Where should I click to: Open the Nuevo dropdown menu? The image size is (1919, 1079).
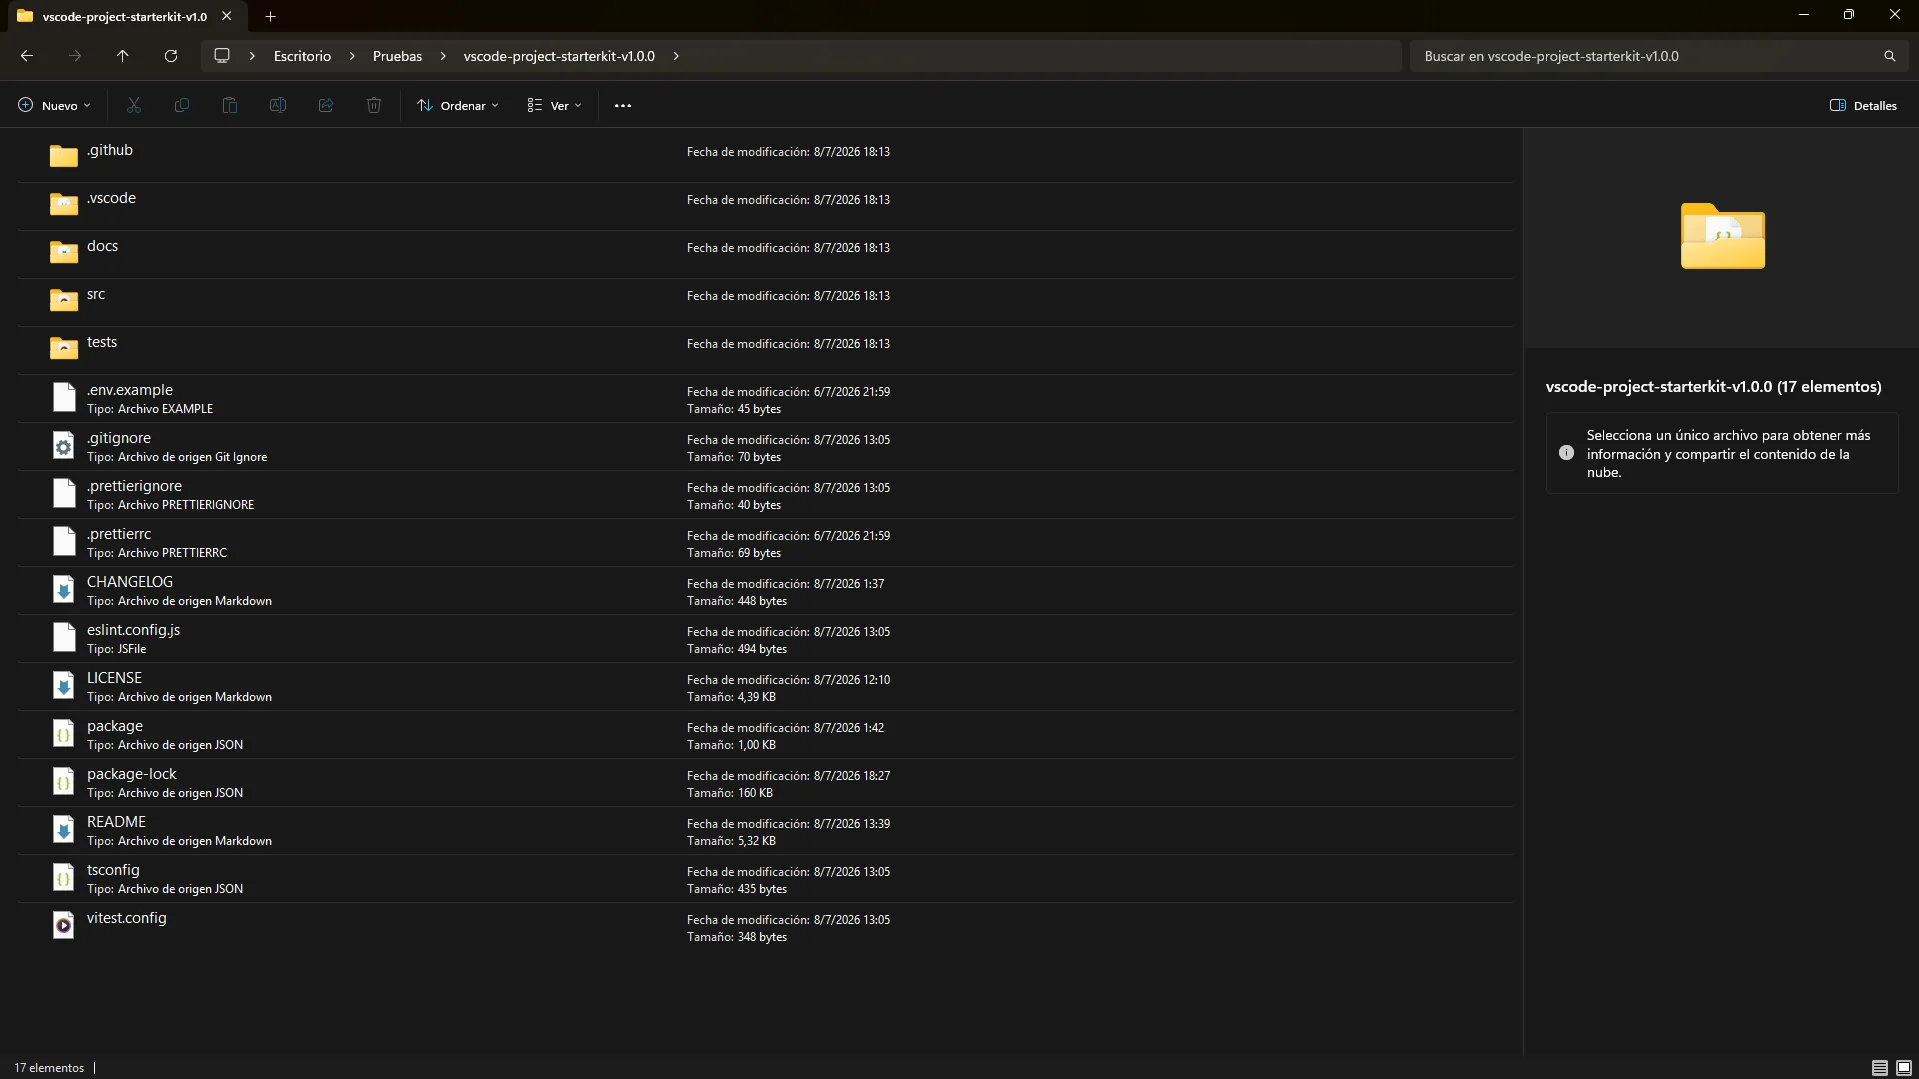pos(54,105)
